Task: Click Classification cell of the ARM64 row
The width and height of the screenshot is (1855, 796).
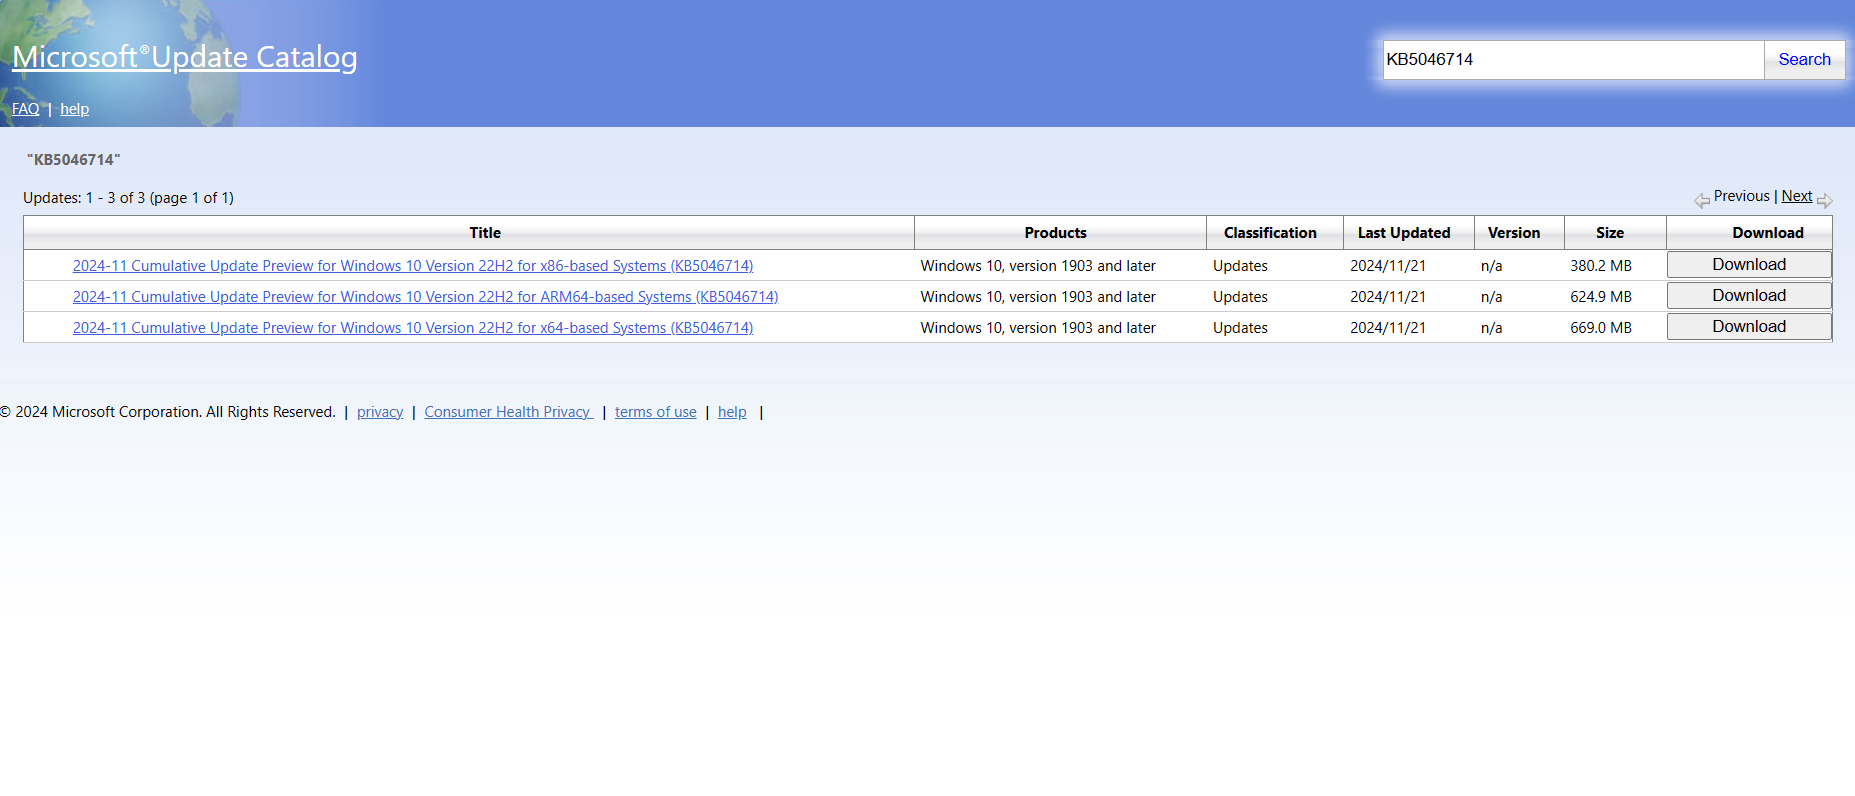Action: 1240,297
